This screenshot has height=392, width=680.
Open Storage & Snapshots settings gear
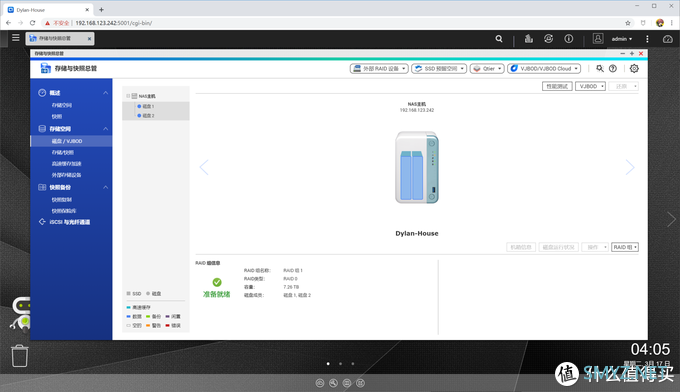coord(634,69)
